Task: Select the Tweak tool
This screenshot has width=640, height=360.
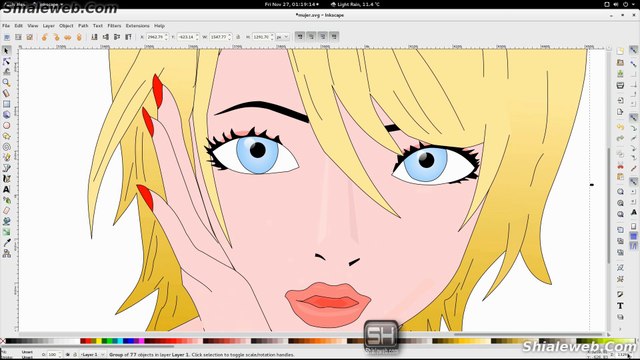Action: 6,72
